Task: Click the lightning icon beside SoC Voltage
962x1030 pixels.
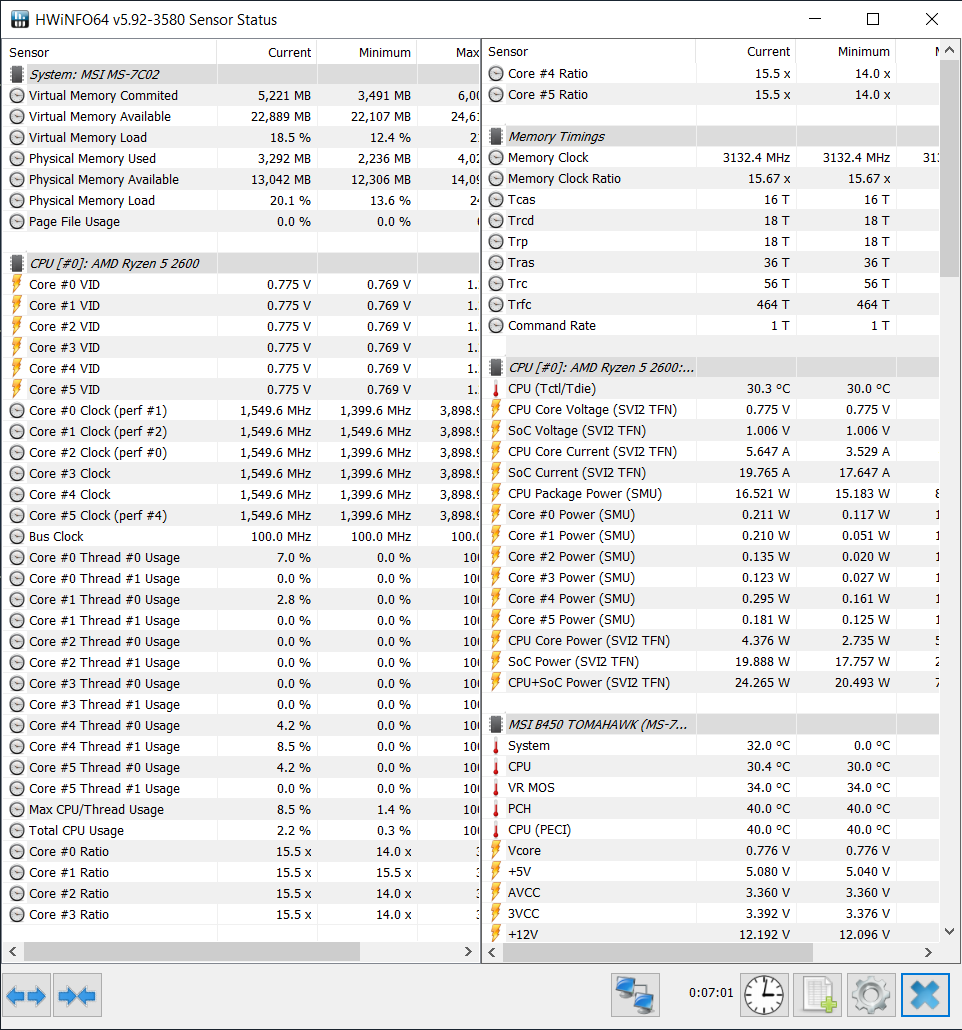Action: click(496, 431)
